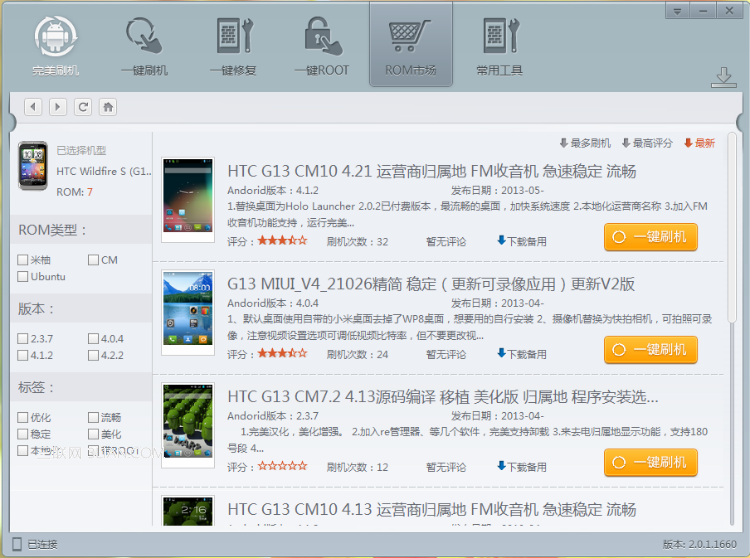Open the download manager arrow icon
Image resolution: width=750 pixels, height=558 pixels.
tap(723, 77)
